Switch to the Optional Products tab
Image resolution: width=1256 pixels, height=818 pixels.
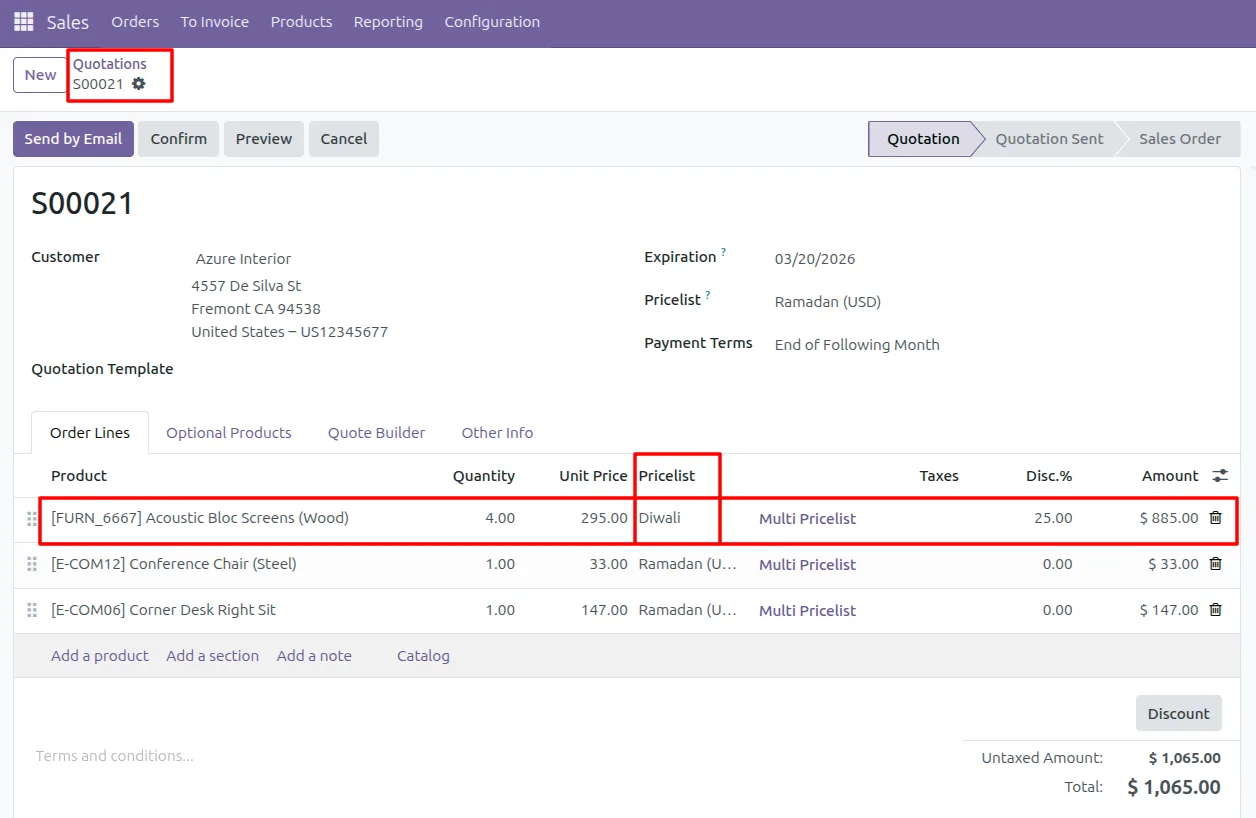(x=229, y=433)
